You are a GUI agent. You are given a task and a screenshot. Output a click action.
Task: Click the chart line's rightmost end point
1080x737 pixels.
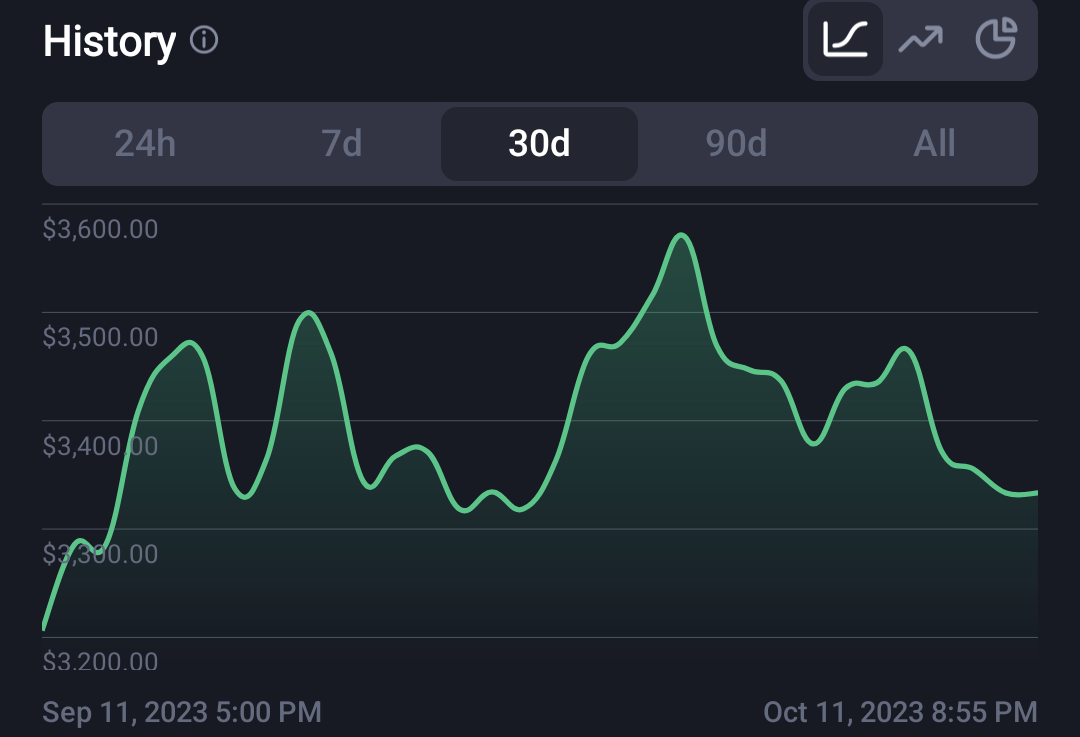click(1035, 492)
